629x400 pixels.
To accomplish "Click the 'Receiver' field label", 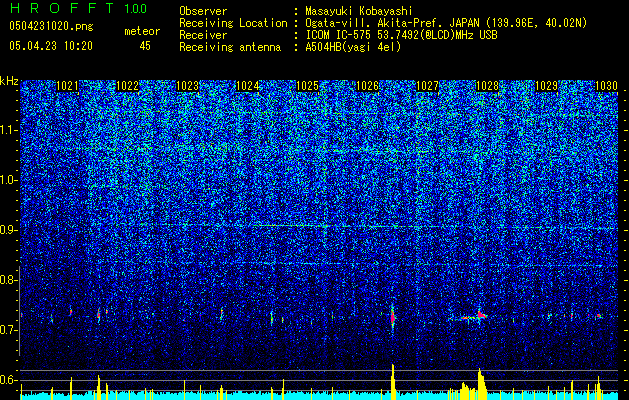I will click(x=203, y=35).
